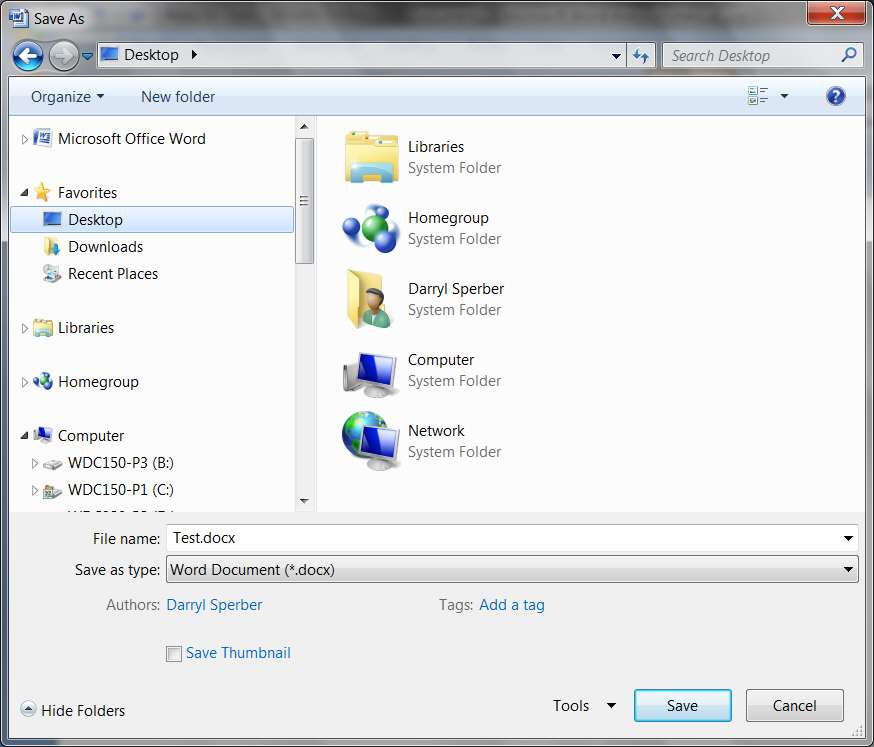Select the Homegroup system folder icon
874x747 pixels.
point(371,228)
